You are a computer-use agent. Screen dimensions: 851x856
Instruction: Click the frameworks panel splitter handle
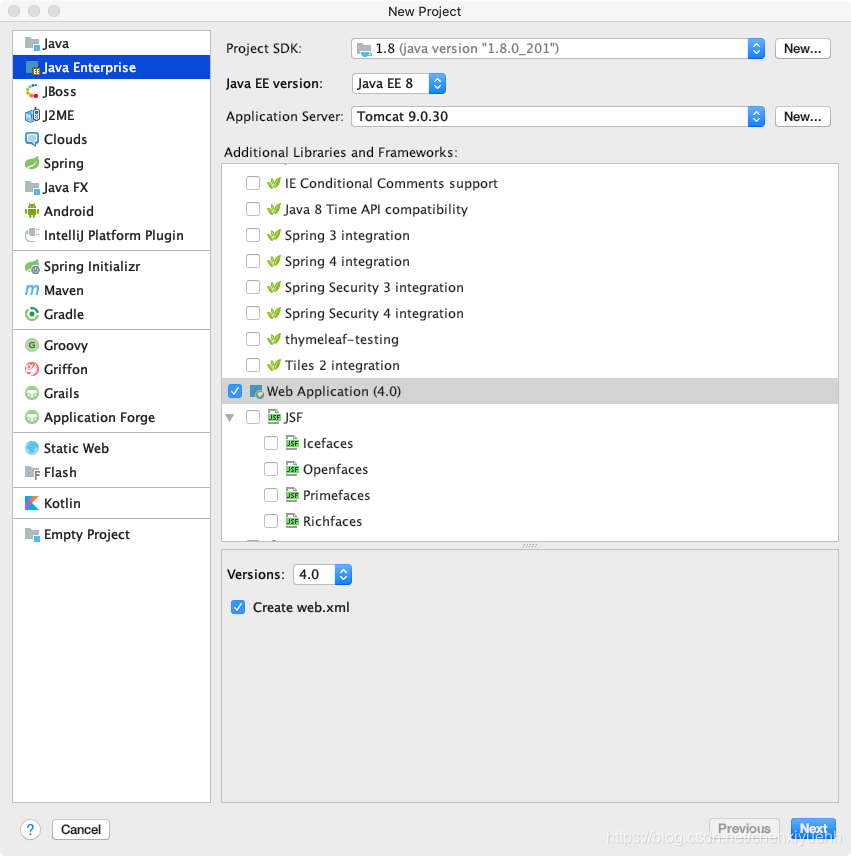[529, 545]
